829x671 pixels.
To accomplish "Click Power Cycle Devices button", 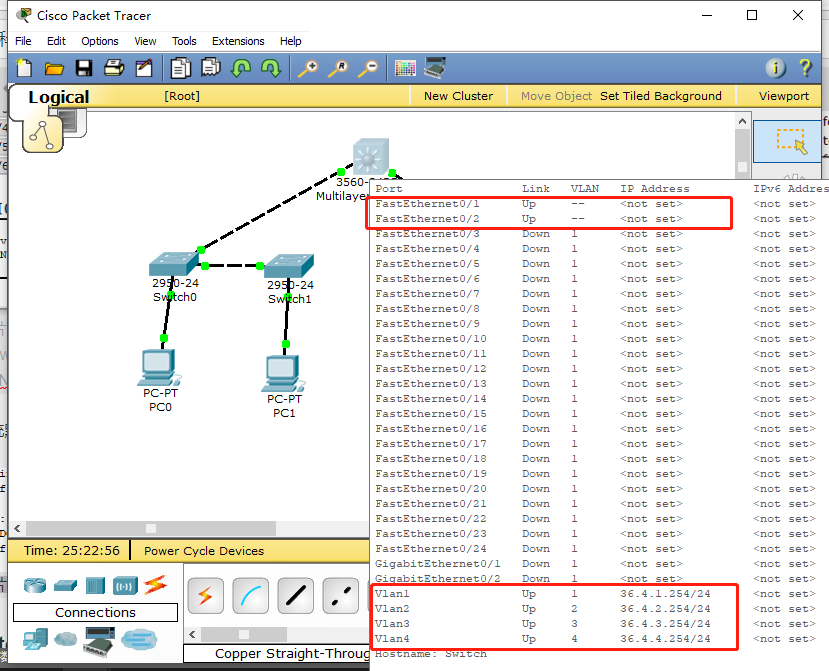I will click(204, 551).
